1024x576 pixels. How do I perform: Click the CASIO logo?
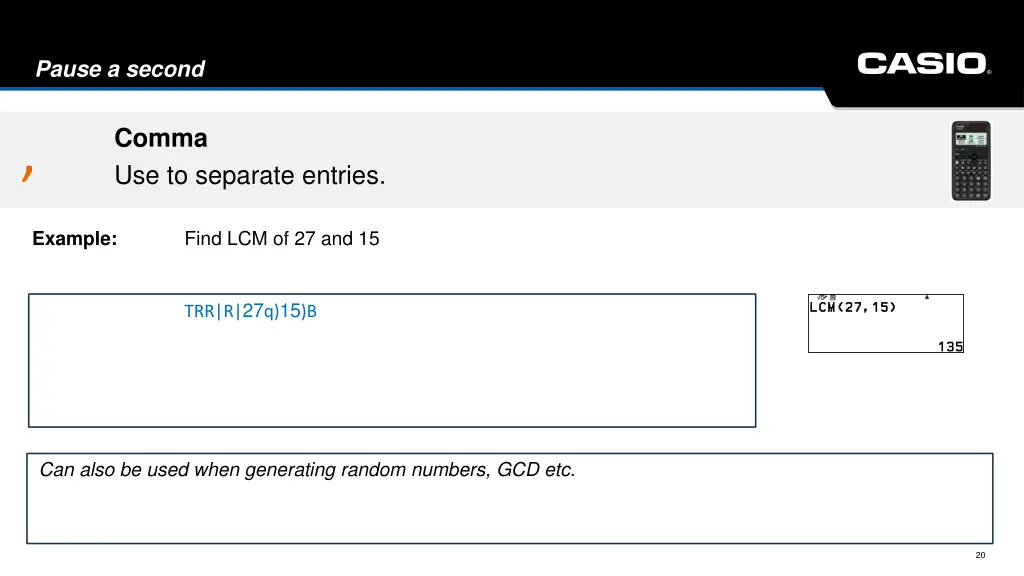923,63
